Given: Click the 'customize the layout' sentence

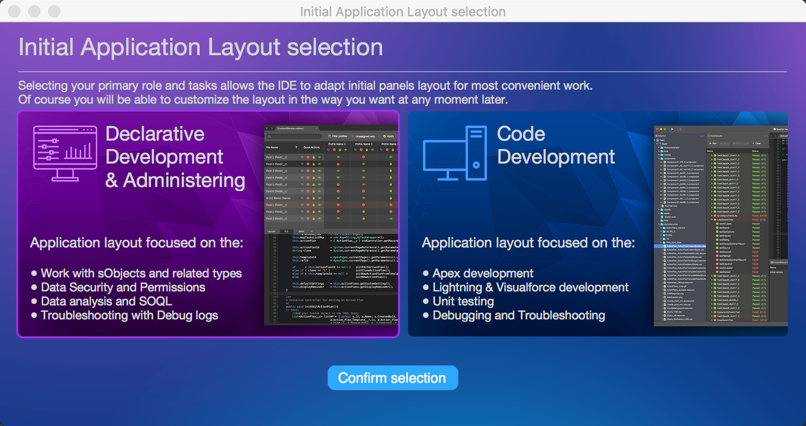Looking at the screenshot, I should point(263,99).
